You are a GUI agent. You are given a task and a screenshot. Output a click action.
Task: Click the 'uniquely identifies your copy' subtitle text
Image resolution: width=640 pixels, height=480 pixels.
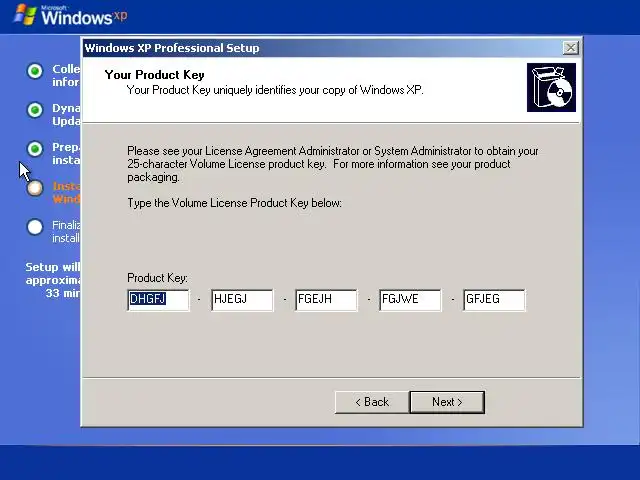point(275,90)
